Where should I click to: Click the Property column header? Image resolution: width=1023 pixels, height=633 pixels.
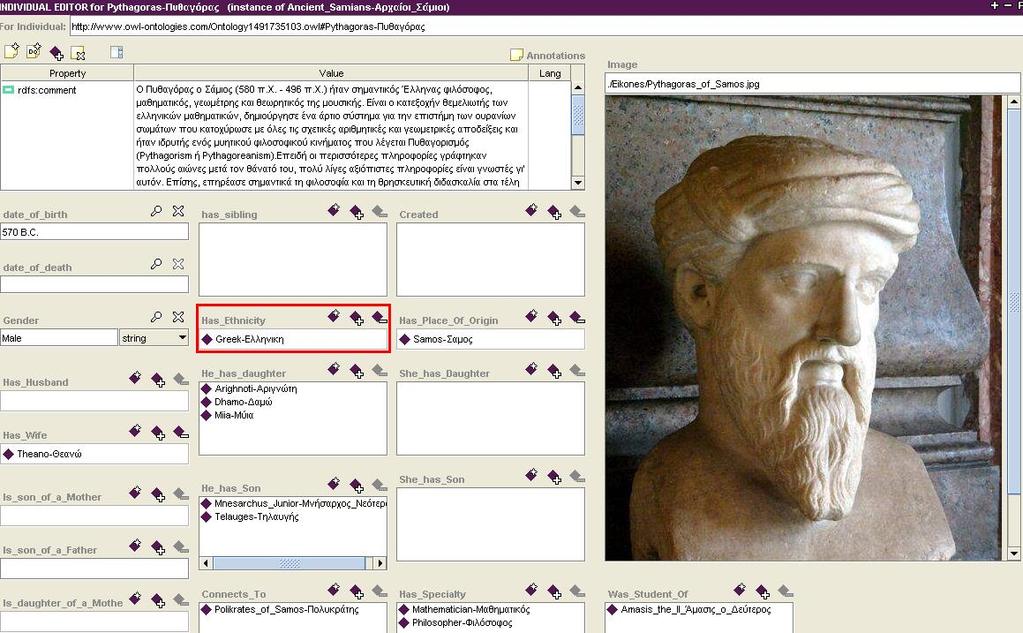(x=67, y=73)
